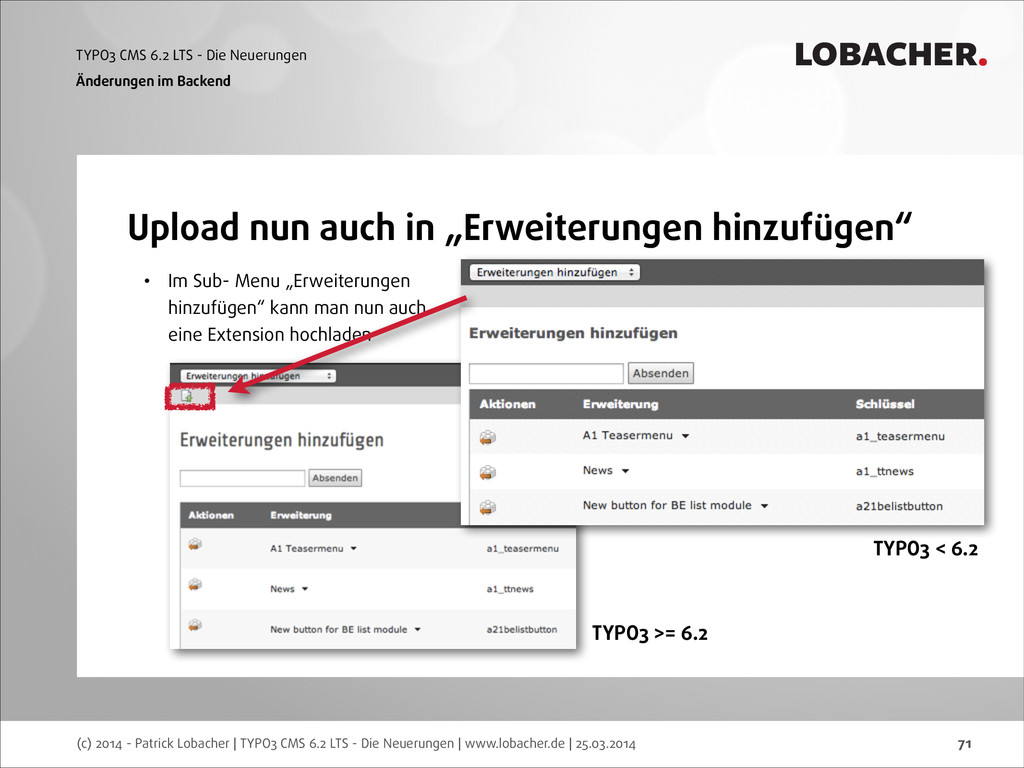The image size is (1024, 768).
Task: Expand A1 Teasermenu version arrow in older TYPO3 panel
Action: tap(685, 436)
